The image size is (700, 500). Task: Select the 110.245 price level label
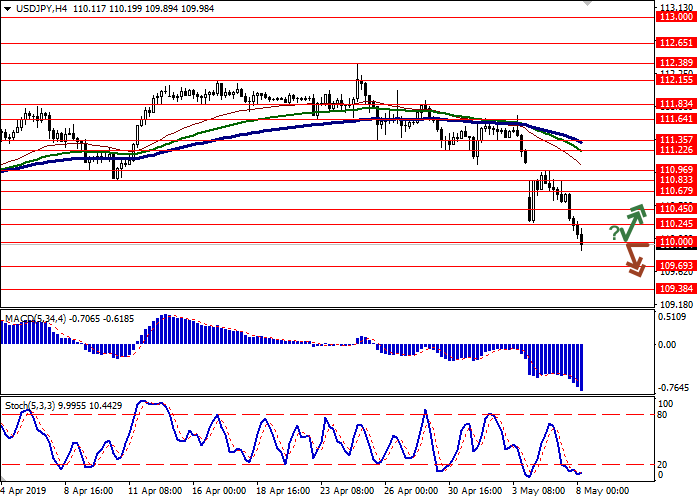pos(676,224)
